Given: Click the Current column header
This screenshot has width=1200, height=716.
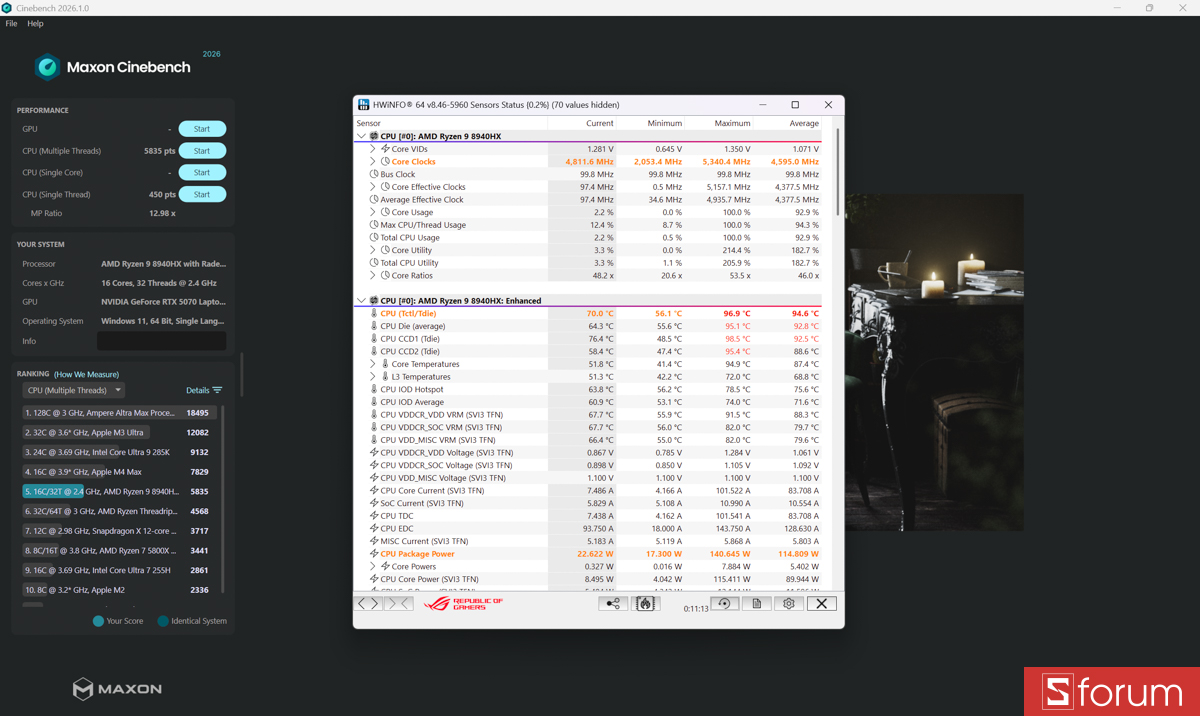Looking at the screenshot, I should (x=600, y=123).
